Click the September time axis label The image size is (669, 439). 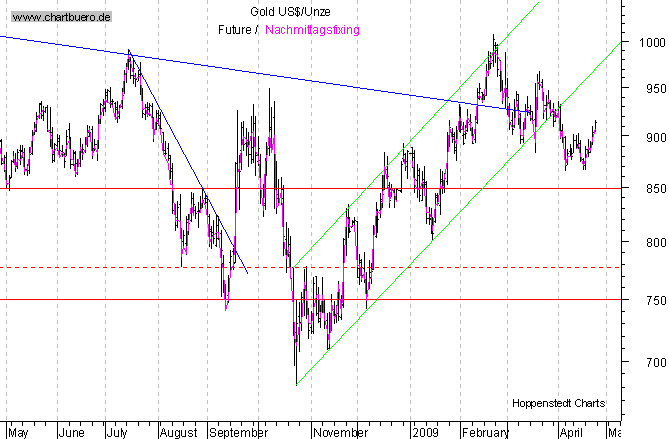(x=239, y=433)
